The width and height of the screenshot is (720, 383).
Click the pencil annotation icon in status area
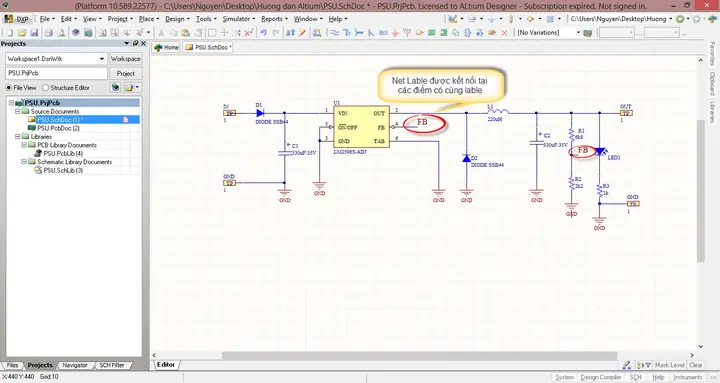(627, 365)
